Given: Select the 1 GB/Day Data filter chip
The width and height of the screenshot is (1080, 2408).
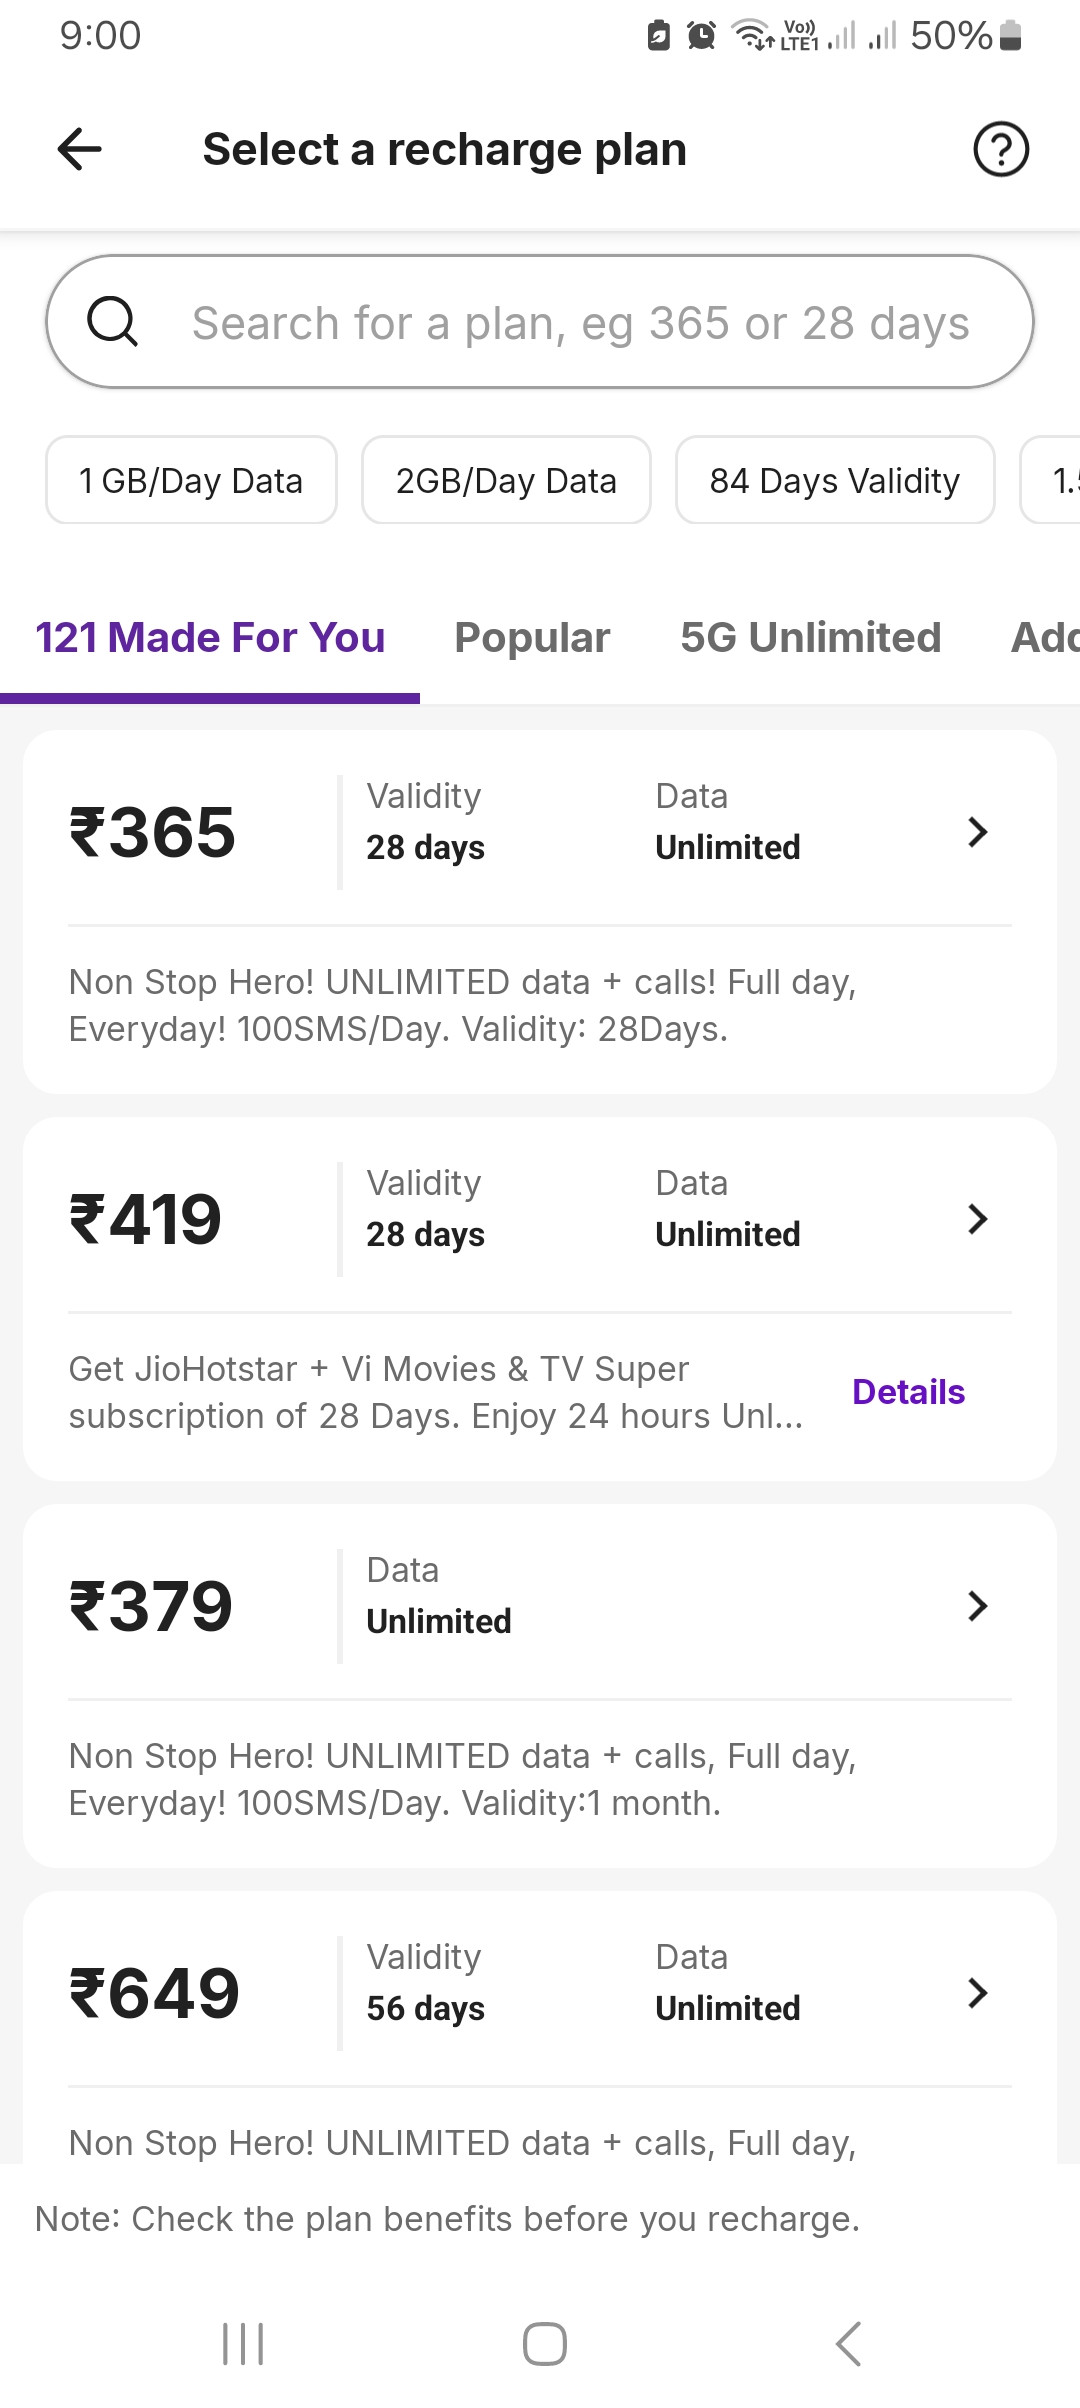Looking at the screenshot, I should 191,481.
